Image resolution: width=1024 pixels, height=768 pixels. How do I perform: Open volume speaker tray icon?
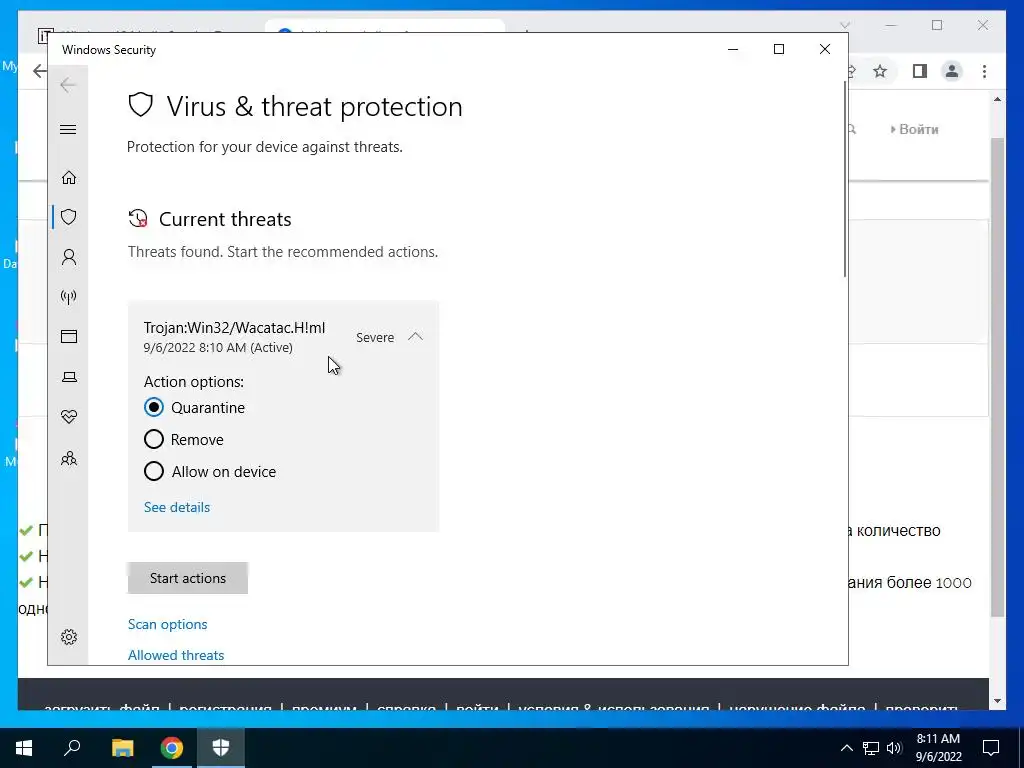click(895, 748)
